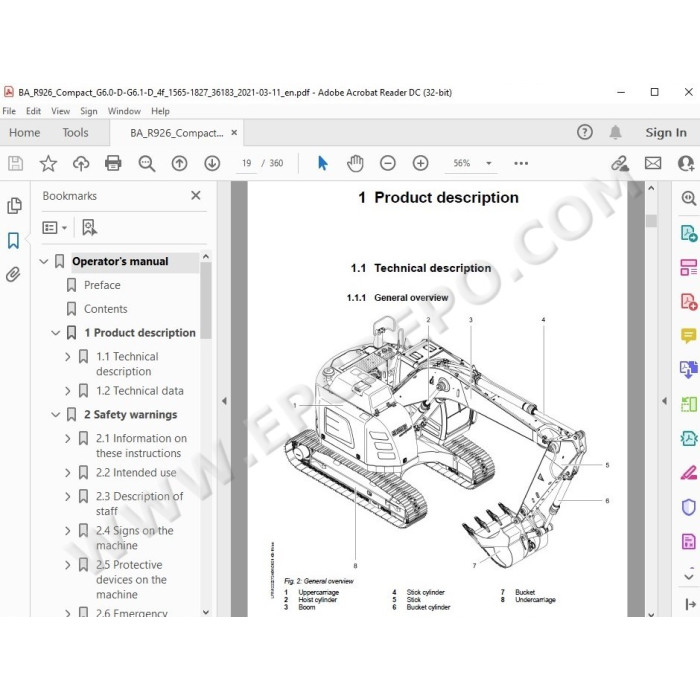
Task: Click the find bookmark icon
Action: (89, 228)
